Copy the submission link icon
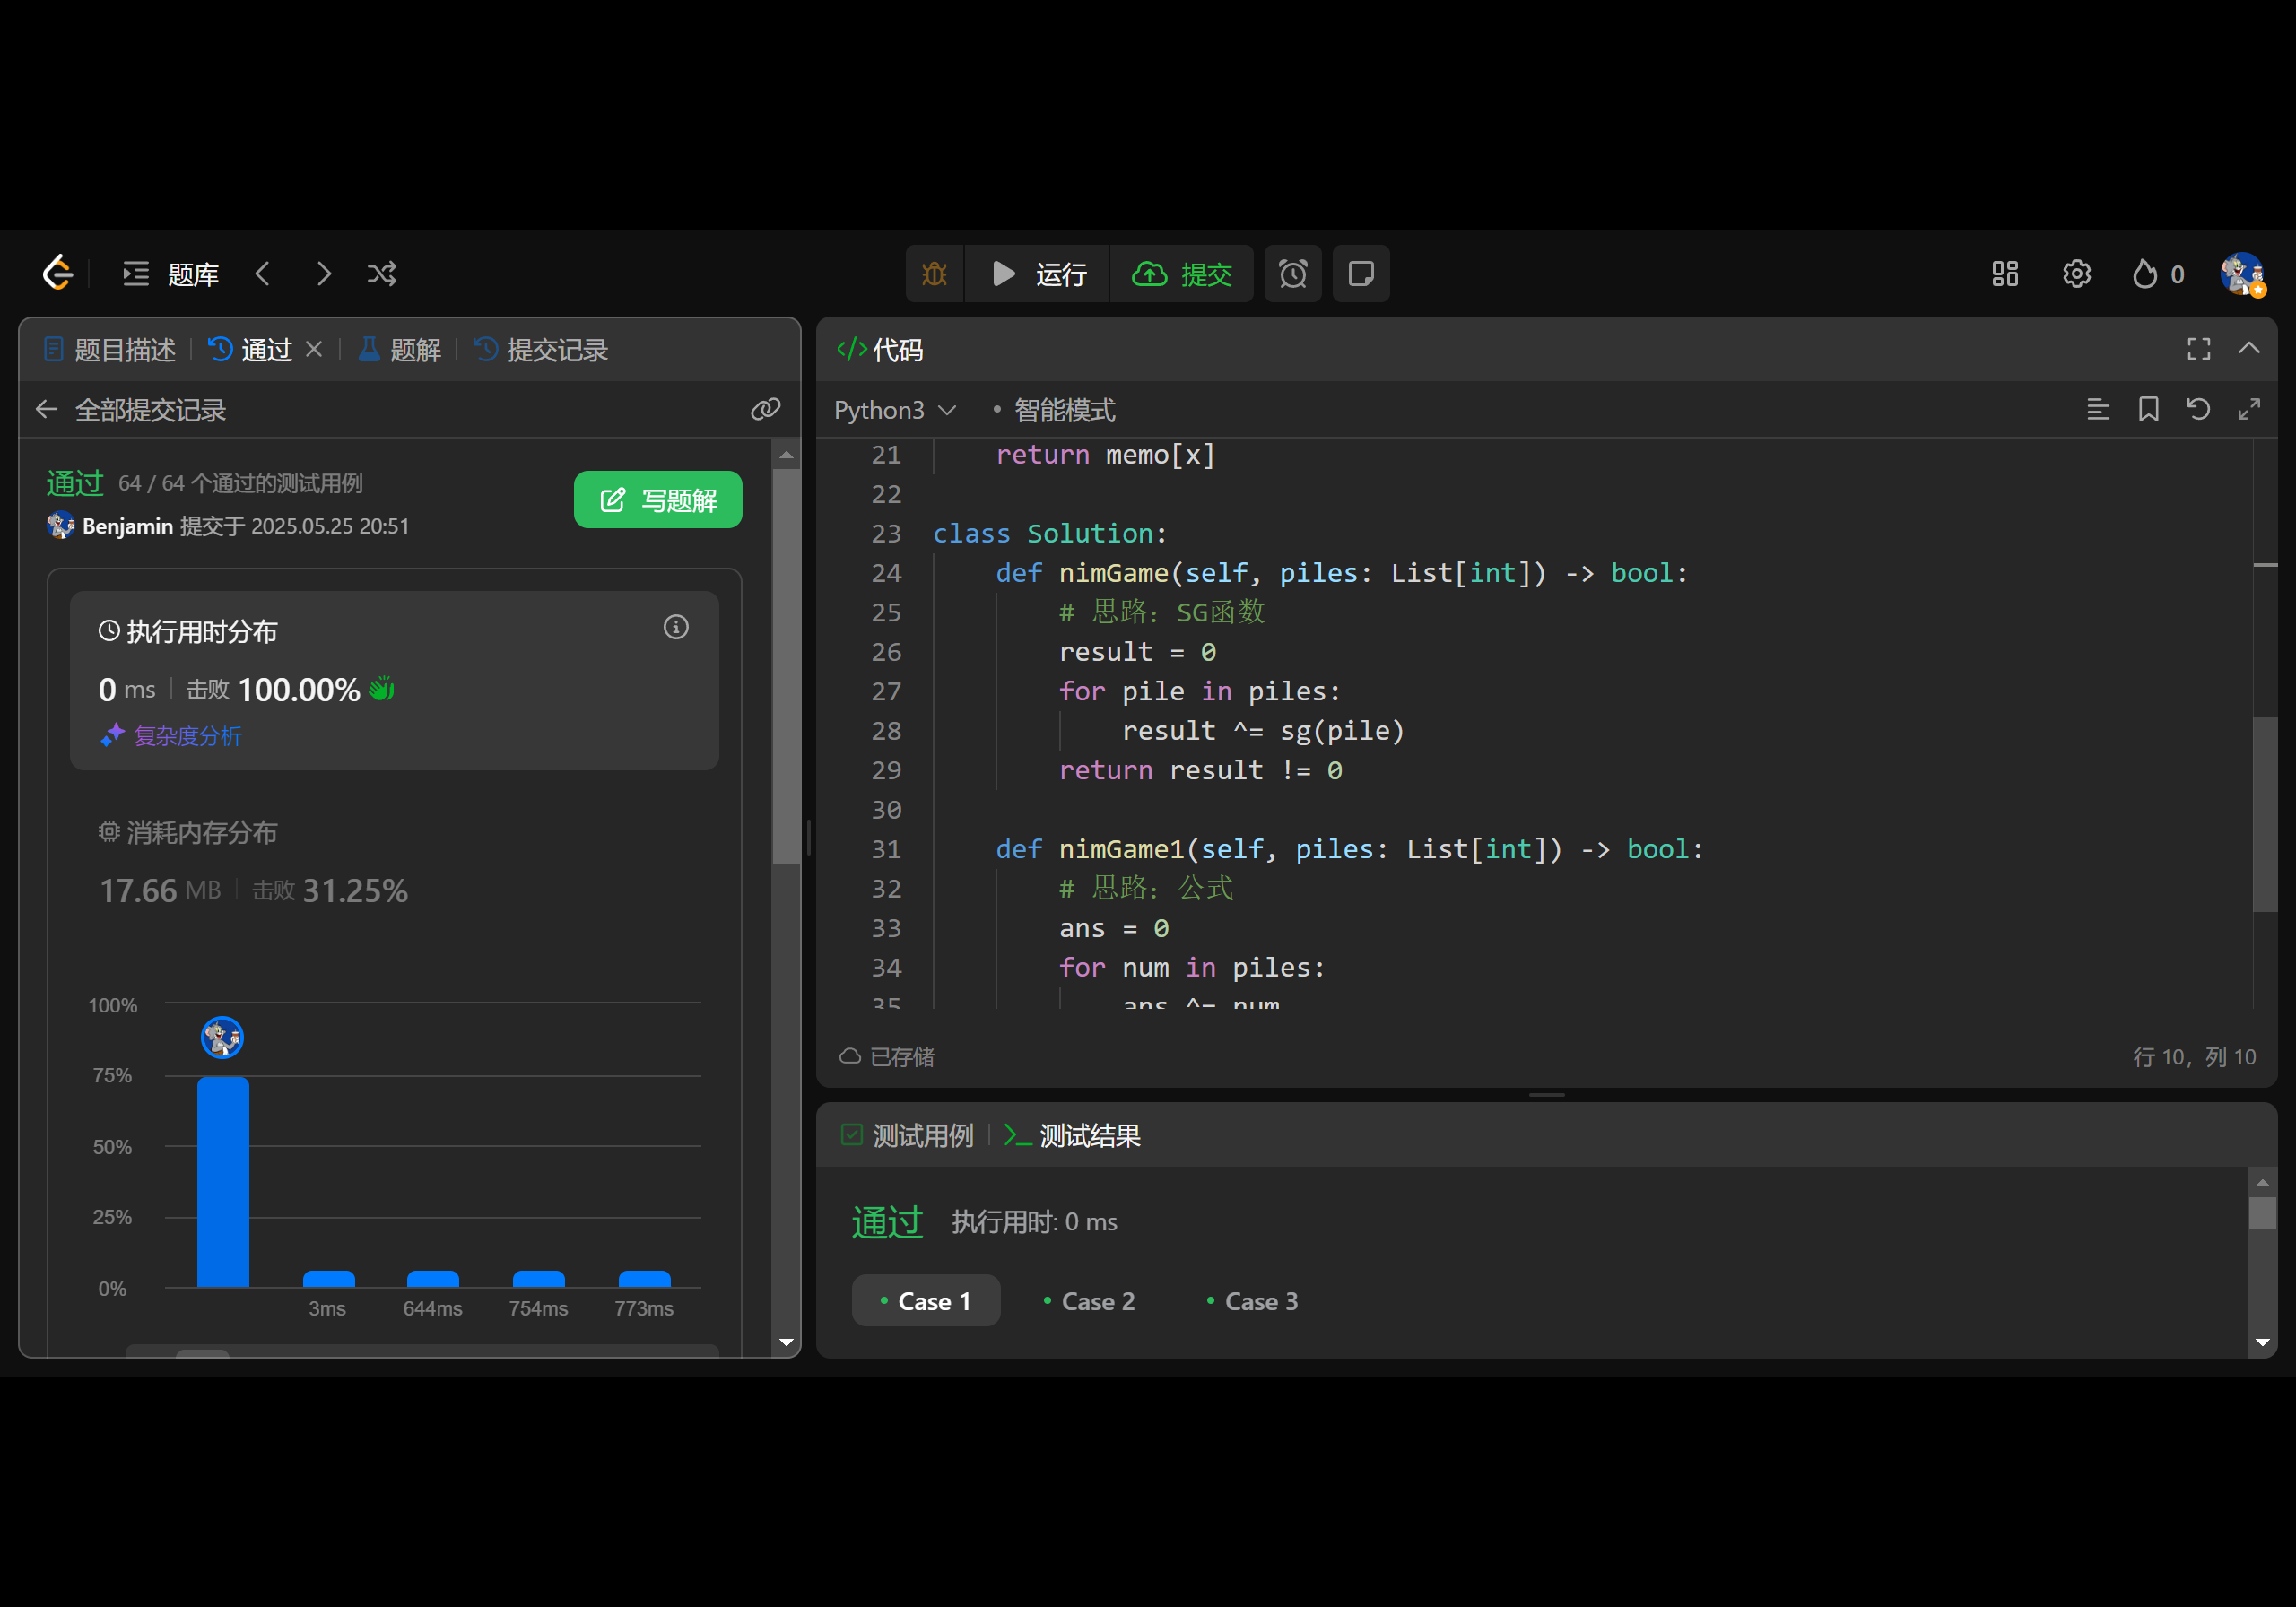The image size is (2296, 1607). click(x=765, y=409)
